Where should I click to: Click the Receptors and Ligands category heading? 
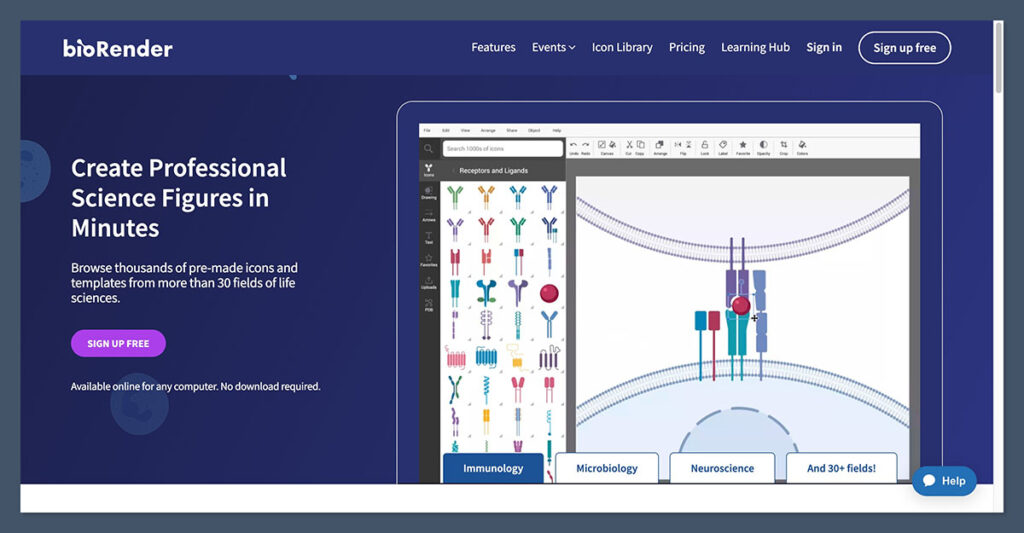pyautogui.click(x=493, y=170)
